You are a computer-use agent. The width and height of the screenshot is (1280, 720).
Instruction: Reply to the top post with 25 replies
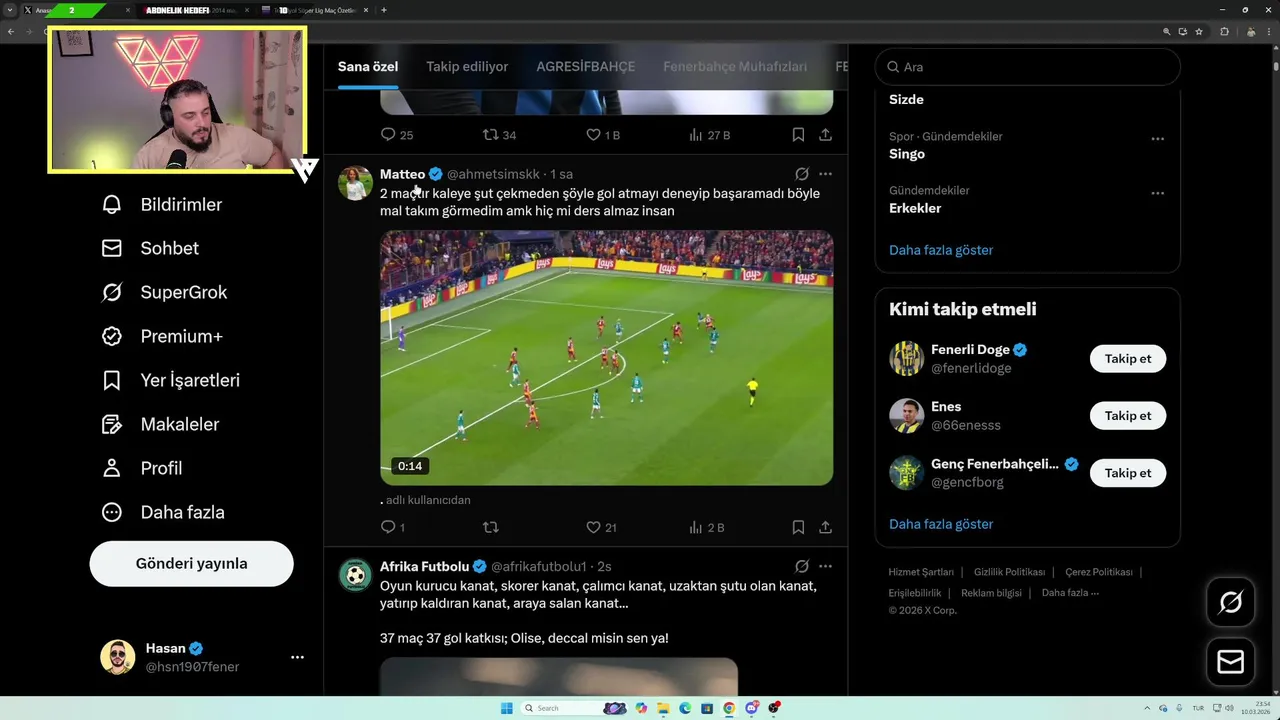click(x=397, y=135)
